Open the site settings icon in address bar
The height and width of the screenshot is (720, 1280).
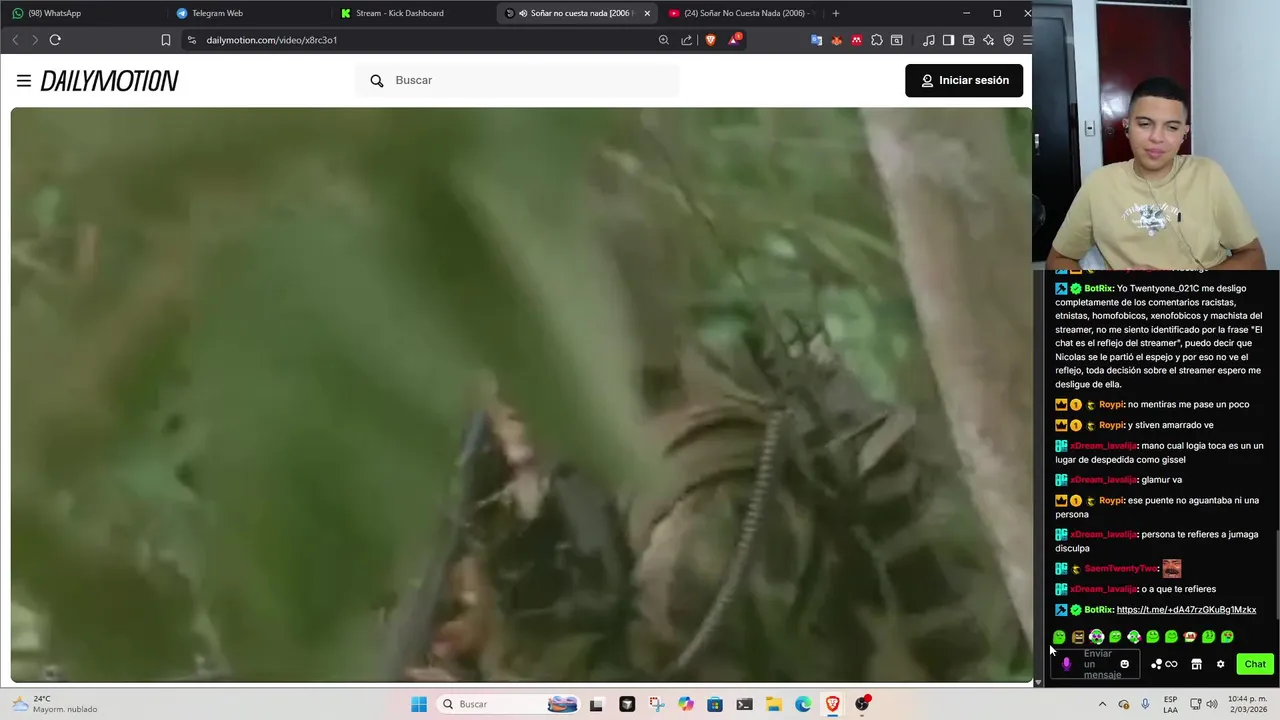click(192, 40)
